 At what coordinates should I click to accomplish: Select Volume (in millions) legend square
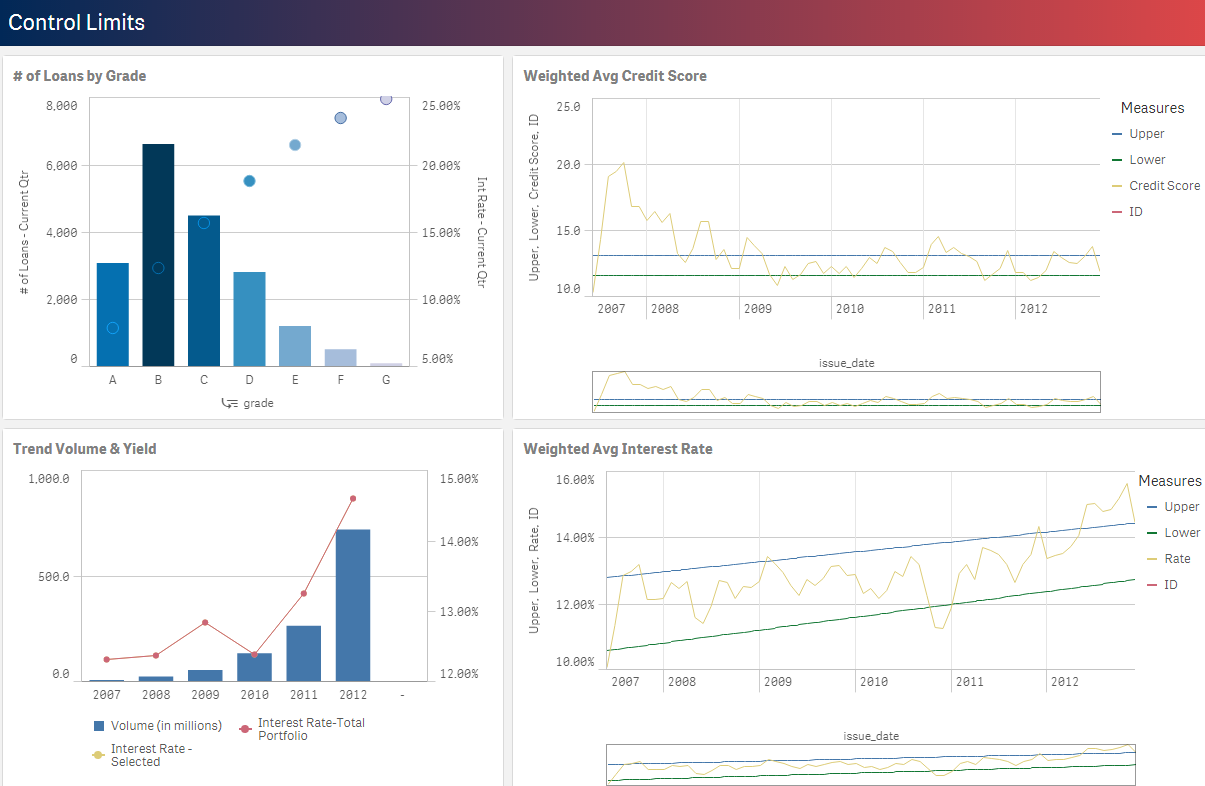98,726
